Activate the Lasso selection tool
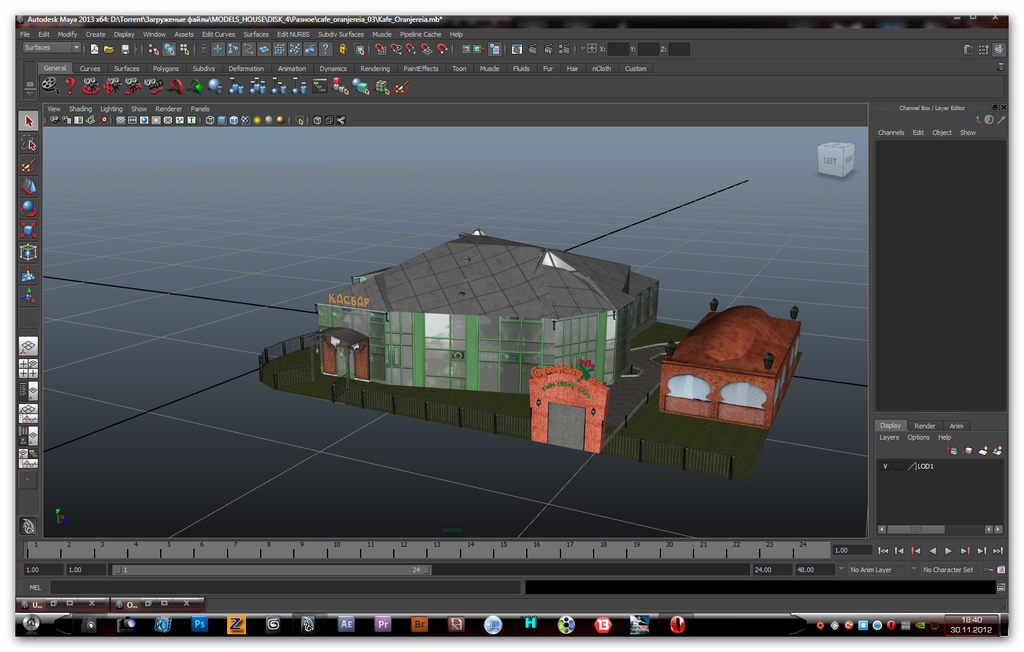 [28, 144]
